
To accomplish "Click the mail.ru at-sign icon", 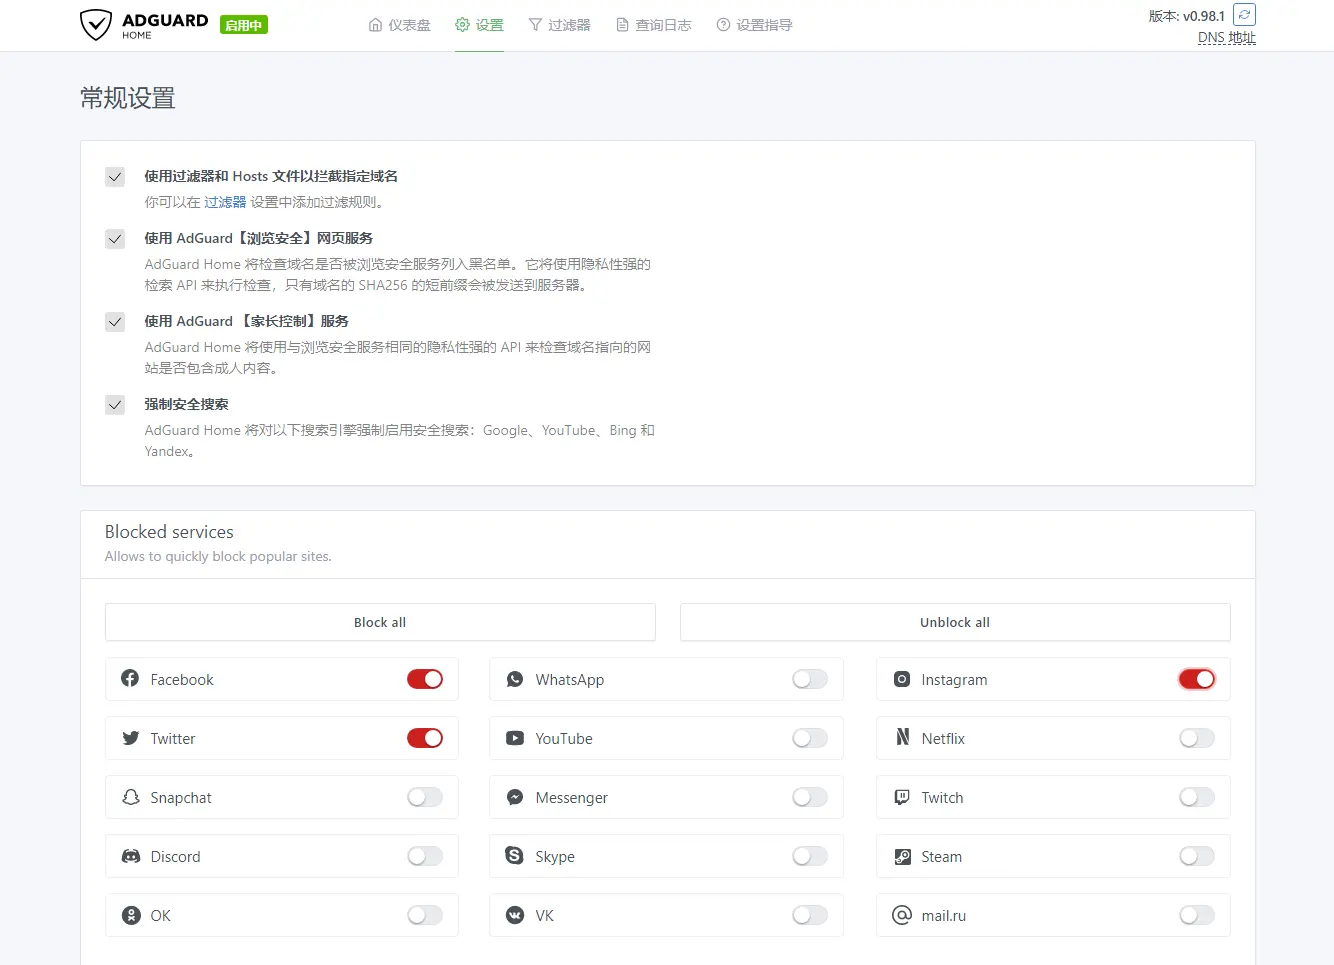I will (x=902, y=915).
